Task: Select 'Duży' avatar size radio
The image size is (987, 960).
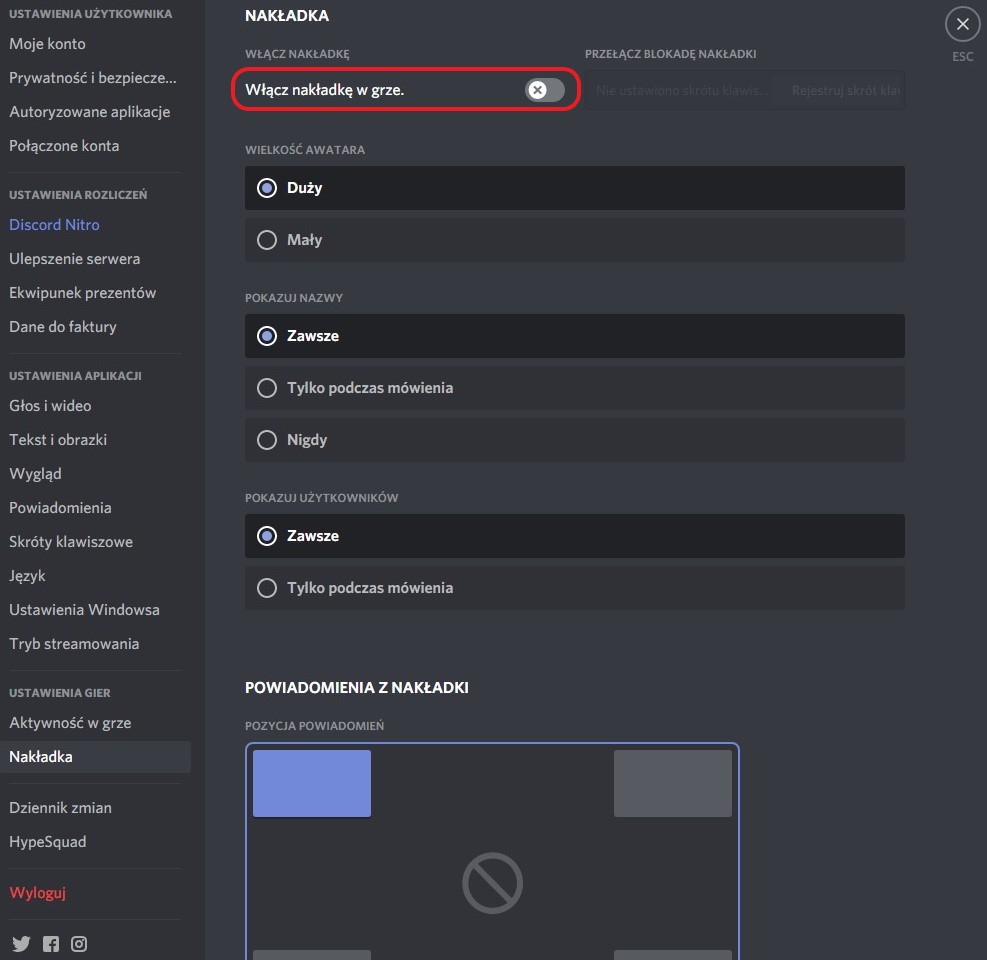Action: pyautogui.click(x=574, y=188)
